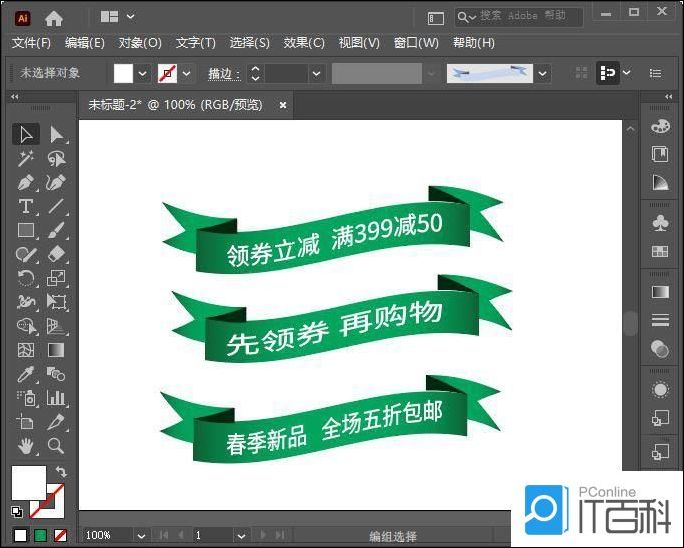Click the large Fill color swatch
Screen dimensions: 684x548
tap(28, 484)
